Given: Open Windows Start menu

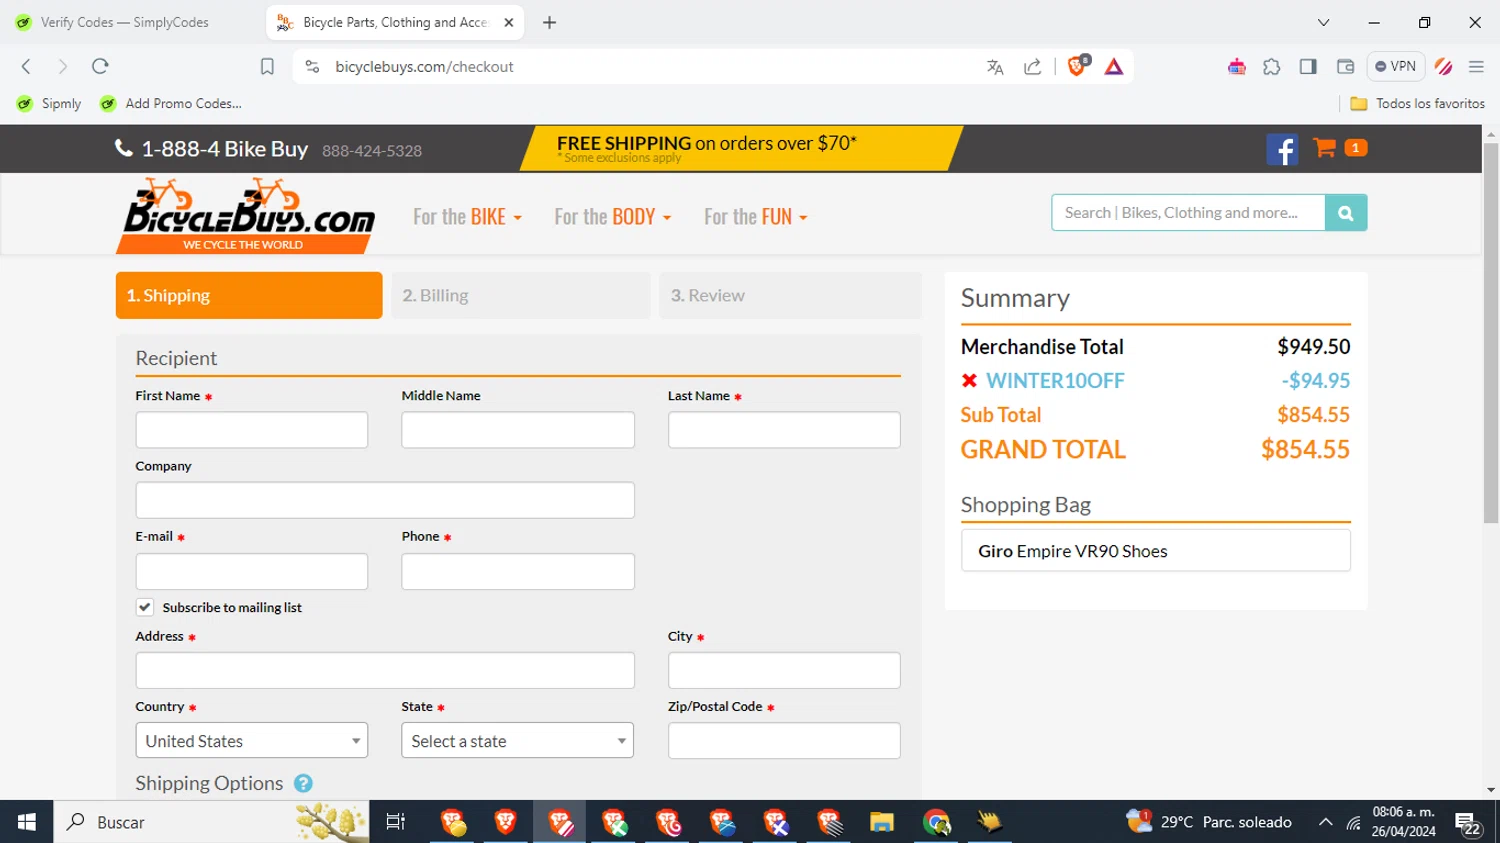Looking at the screenshot, I should [26, 822].
